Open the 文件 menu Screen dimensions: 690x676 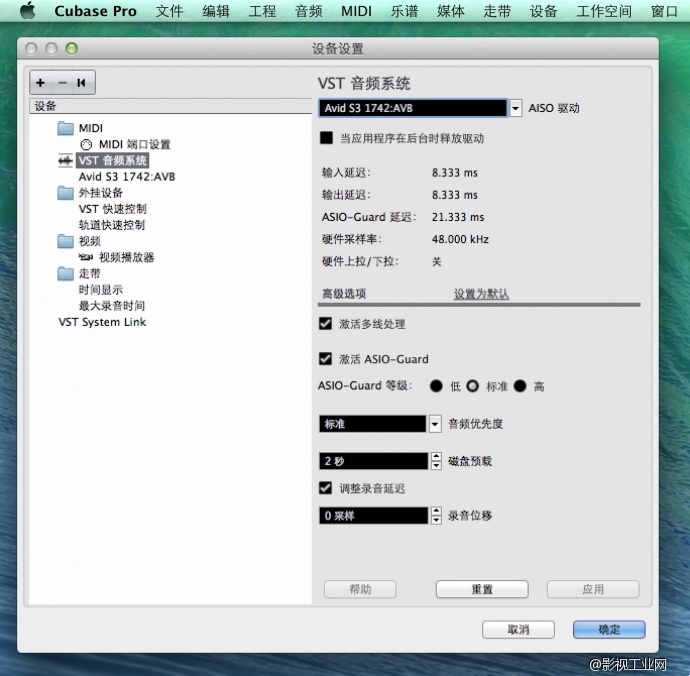(x=169, y=11)
